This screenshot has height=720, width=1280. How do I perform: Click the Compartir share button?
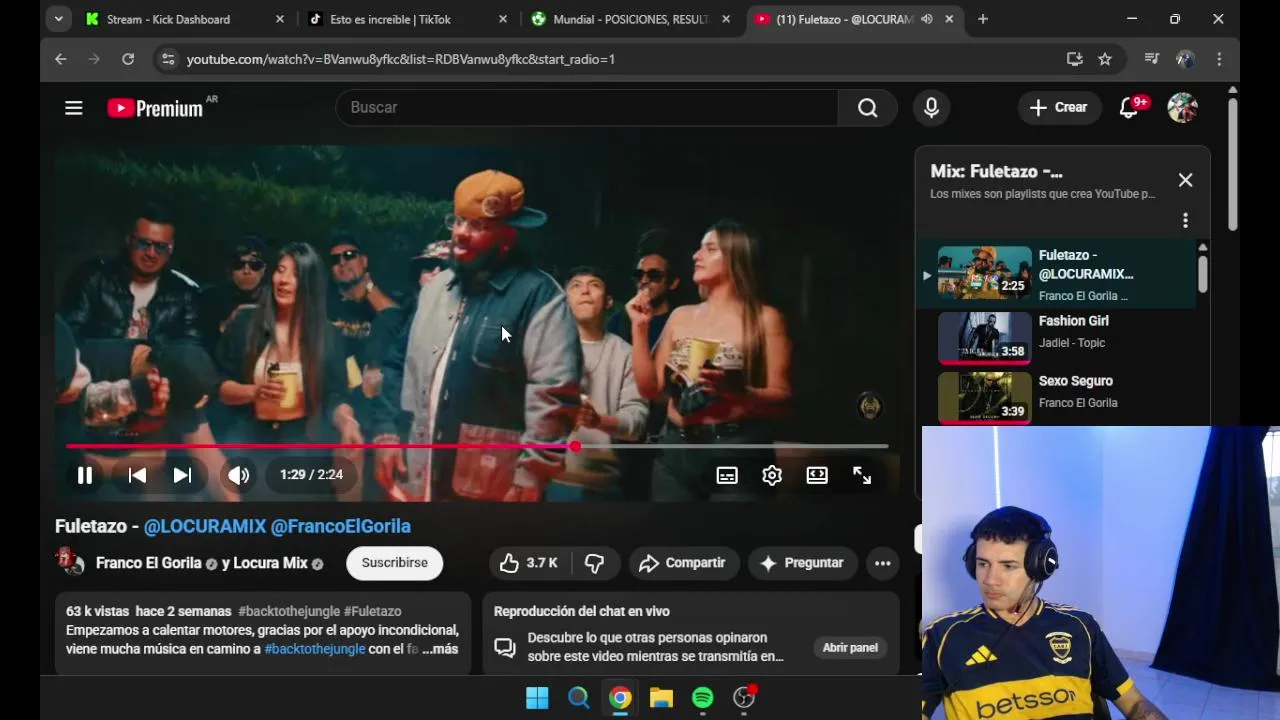tap(682, 563)
